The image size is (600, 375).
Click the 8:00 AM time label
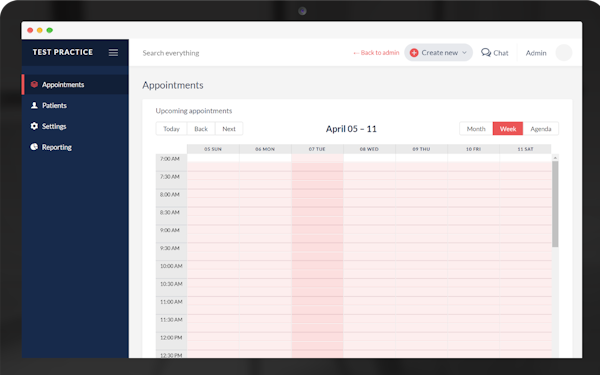tap(170, 194)
